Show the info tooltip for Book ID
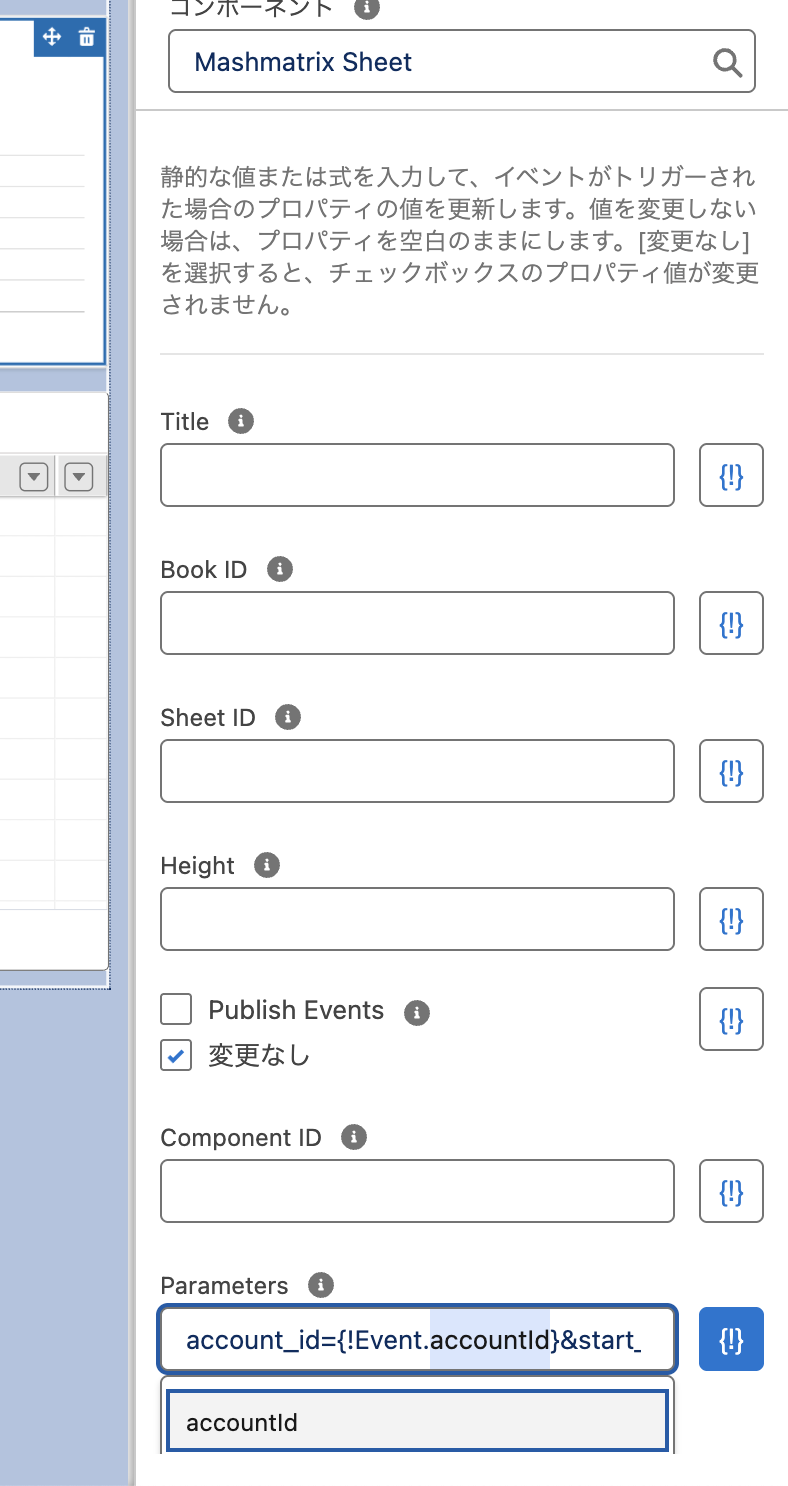Screen dimensions: 788x1486 coord(280,569)
